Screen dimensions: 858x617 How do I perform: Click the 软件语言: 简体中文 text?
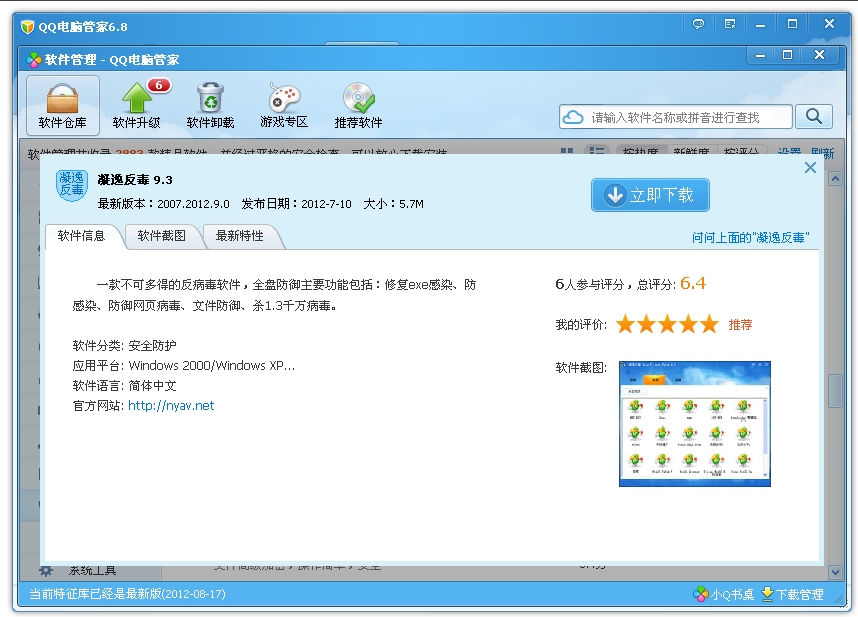pos(124,386)
